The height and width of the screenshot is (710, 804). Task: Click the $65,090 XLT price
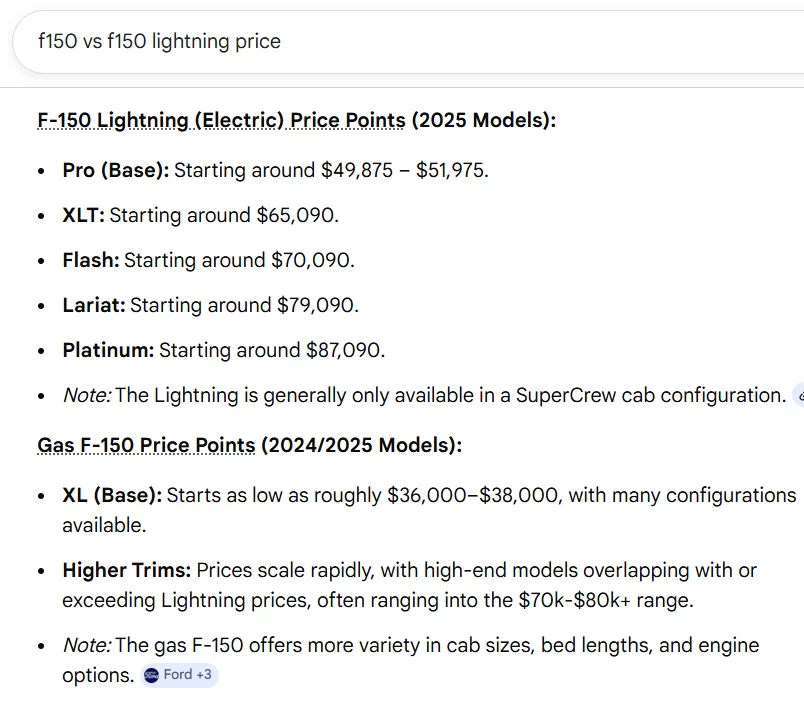tap(298, 215)
